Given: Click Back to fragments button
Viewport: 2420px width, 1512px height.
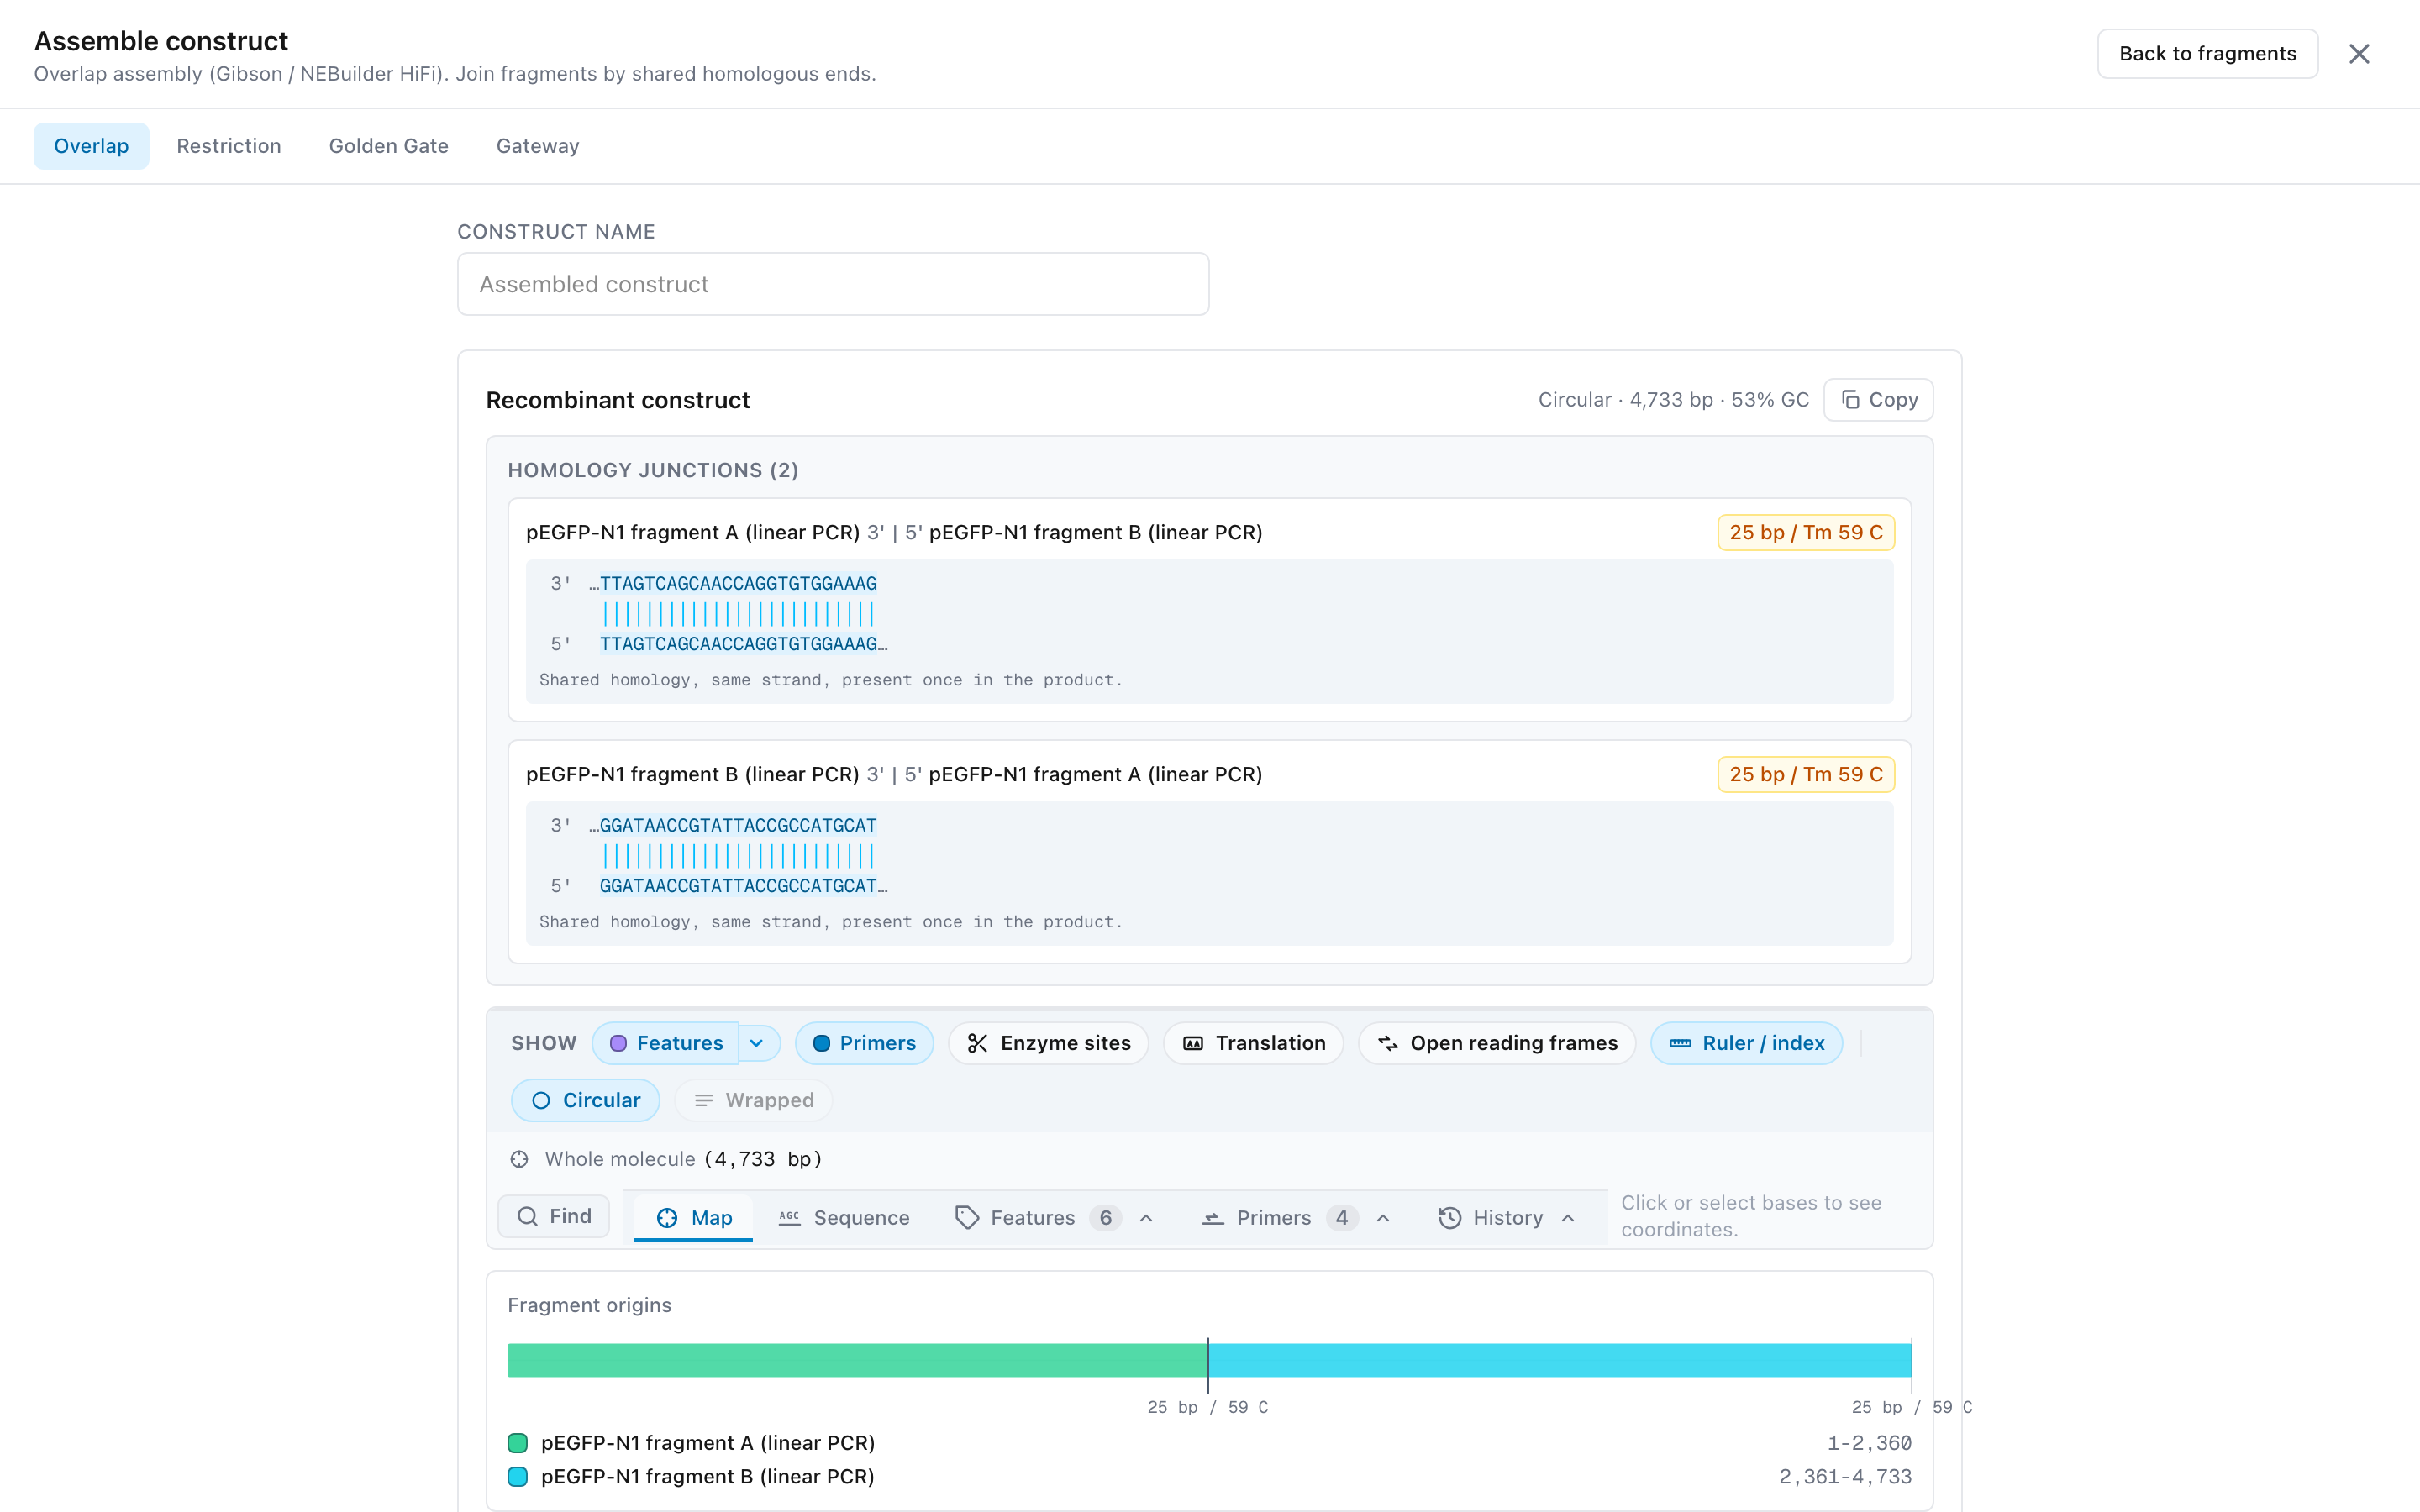Looking at the screenshot, I should coord(2207,54).
